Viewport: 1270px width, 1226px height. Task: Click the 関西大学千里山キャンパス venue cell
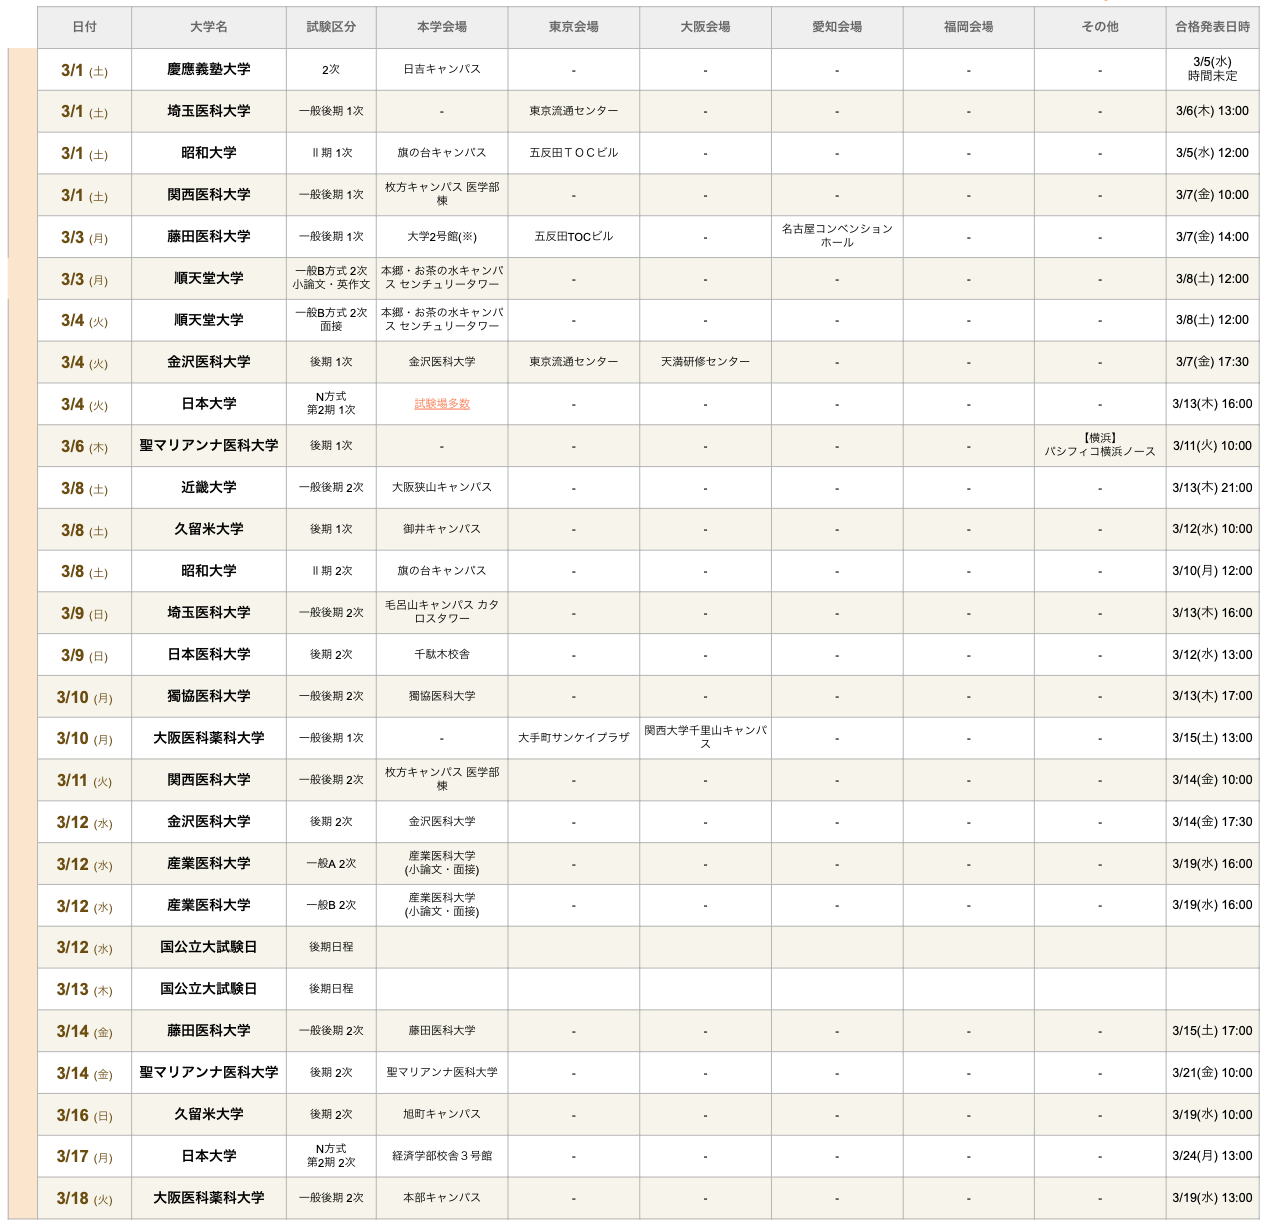click(x=705, y=738)
